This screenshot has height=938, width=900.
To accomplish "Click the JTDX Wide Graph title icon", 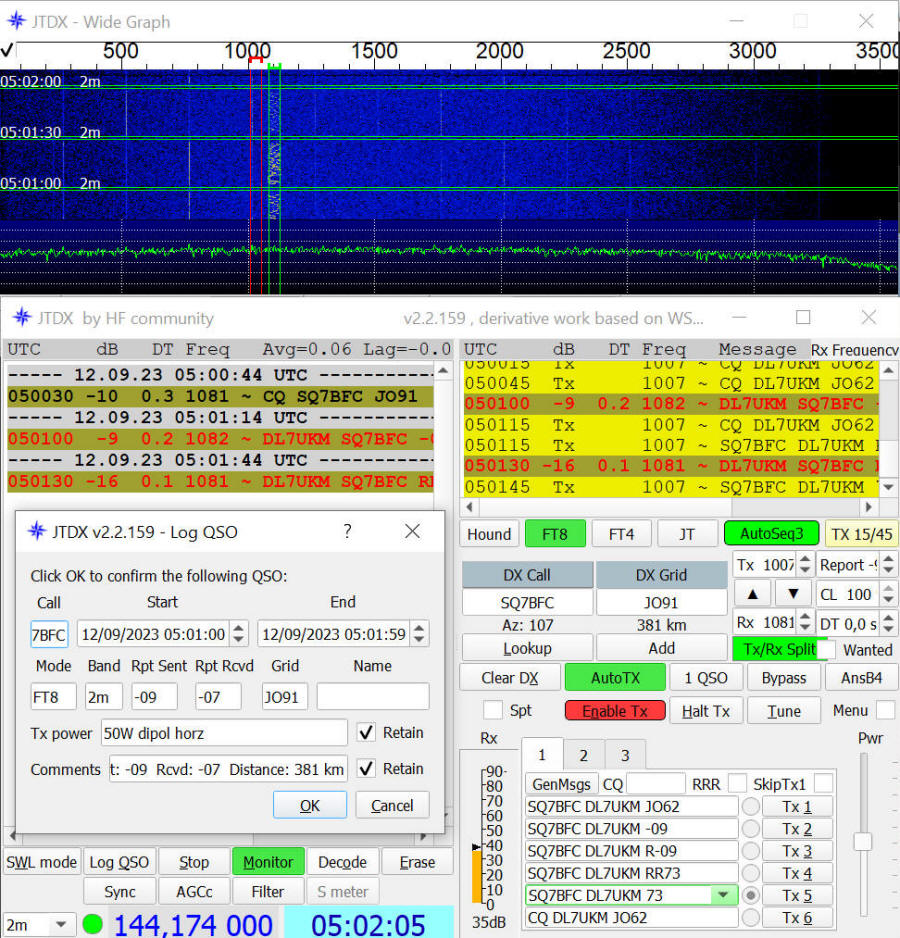I will pyautogui.click(x=17, y=21).
